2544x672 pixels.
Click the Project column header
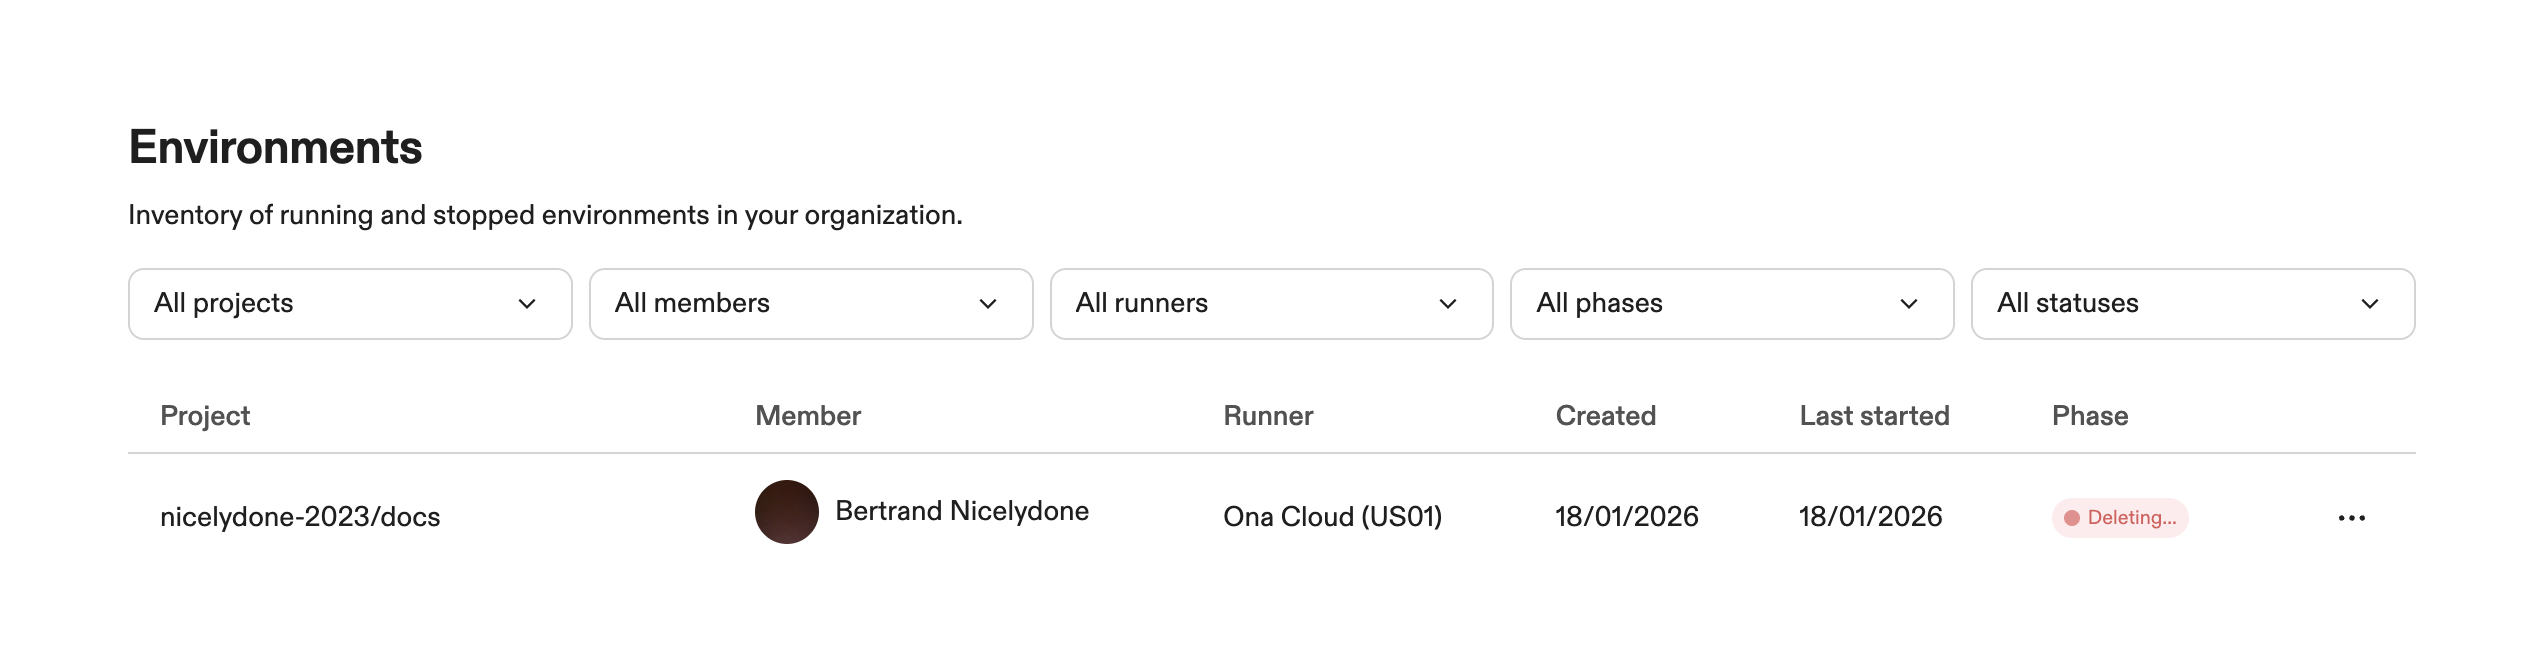click(205, 416)
